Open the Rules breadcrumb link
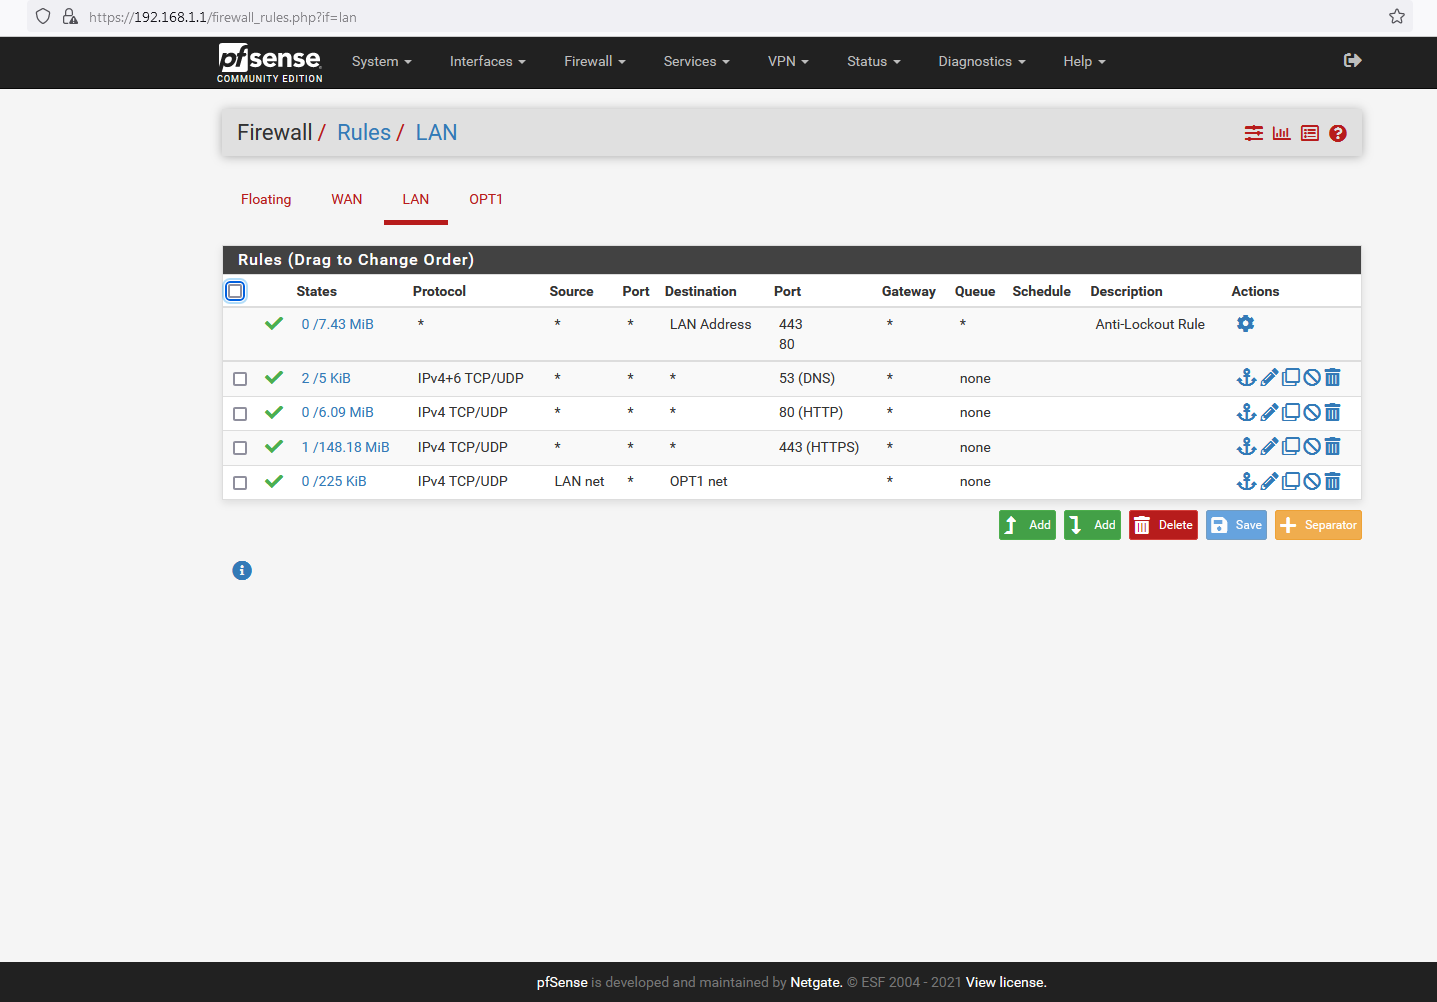 click(x=364, y=133)
